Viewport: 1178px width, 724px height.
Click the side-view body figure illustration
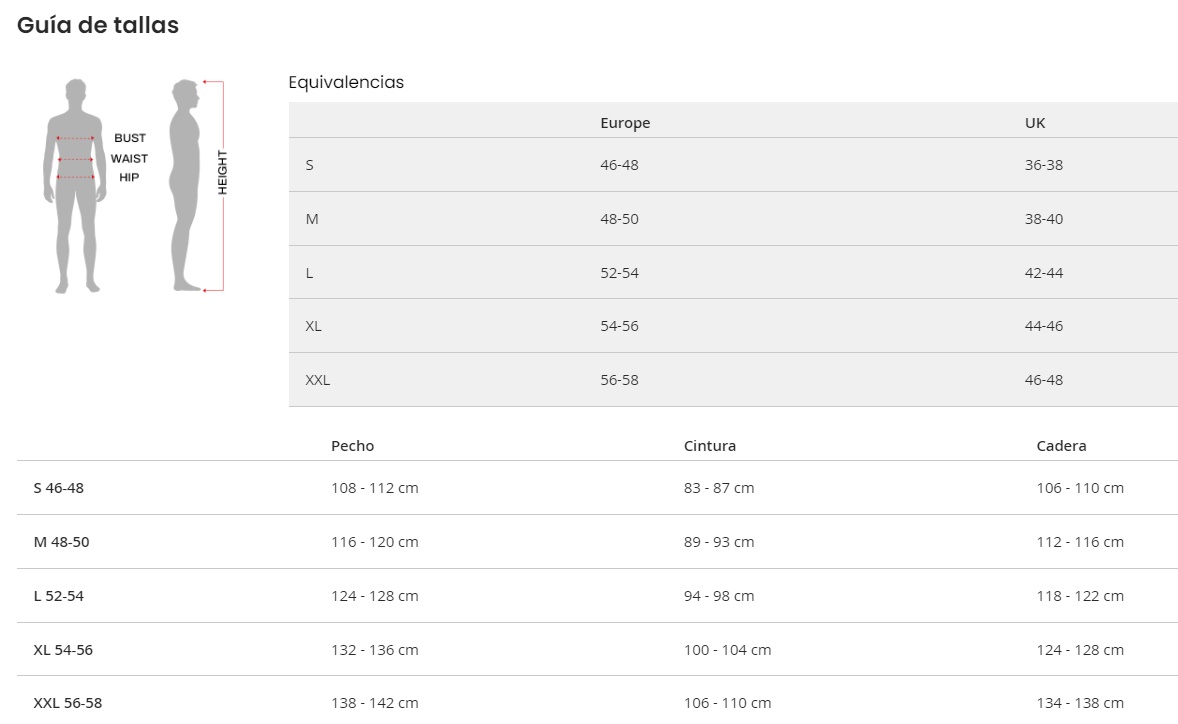point(185,187)
